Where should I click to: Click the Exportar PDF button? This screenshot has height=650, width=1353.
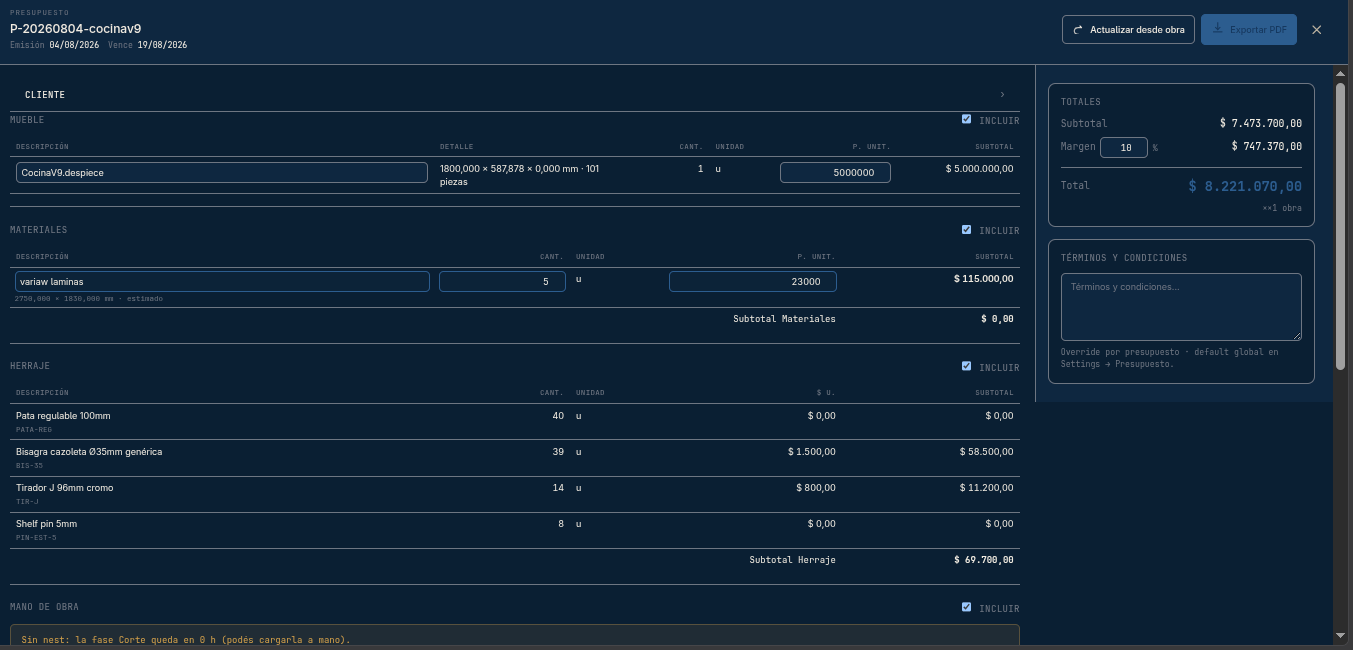pos(1248,30)
